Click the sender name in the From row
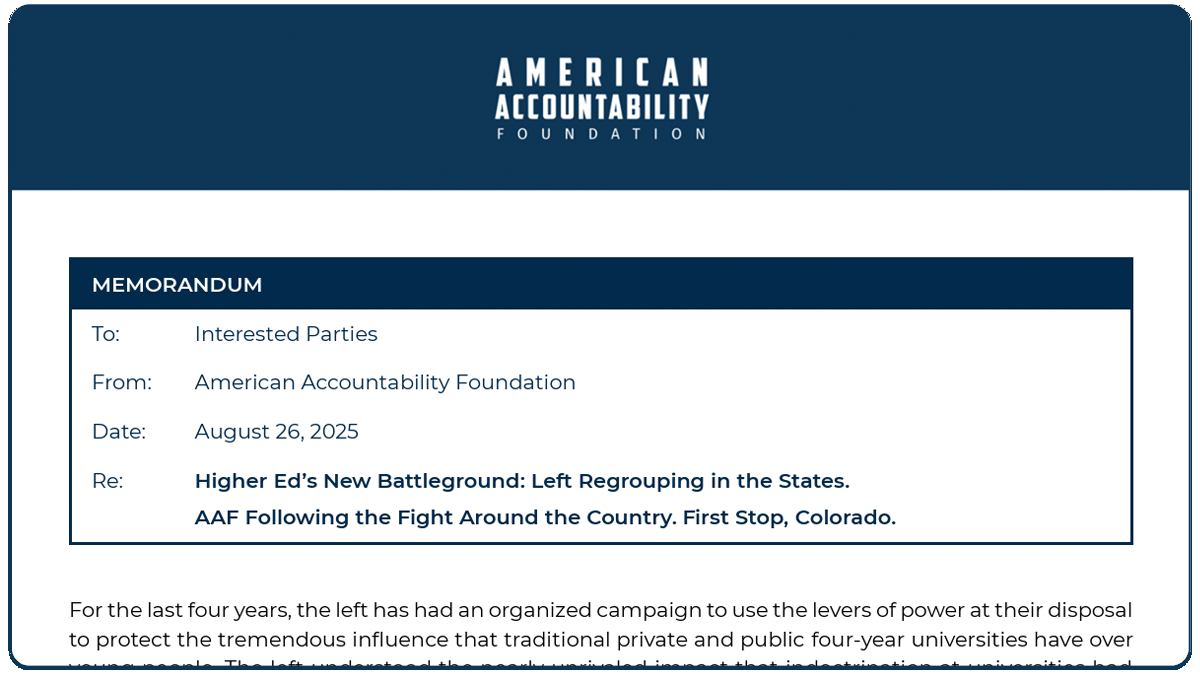 click(385, 382)
